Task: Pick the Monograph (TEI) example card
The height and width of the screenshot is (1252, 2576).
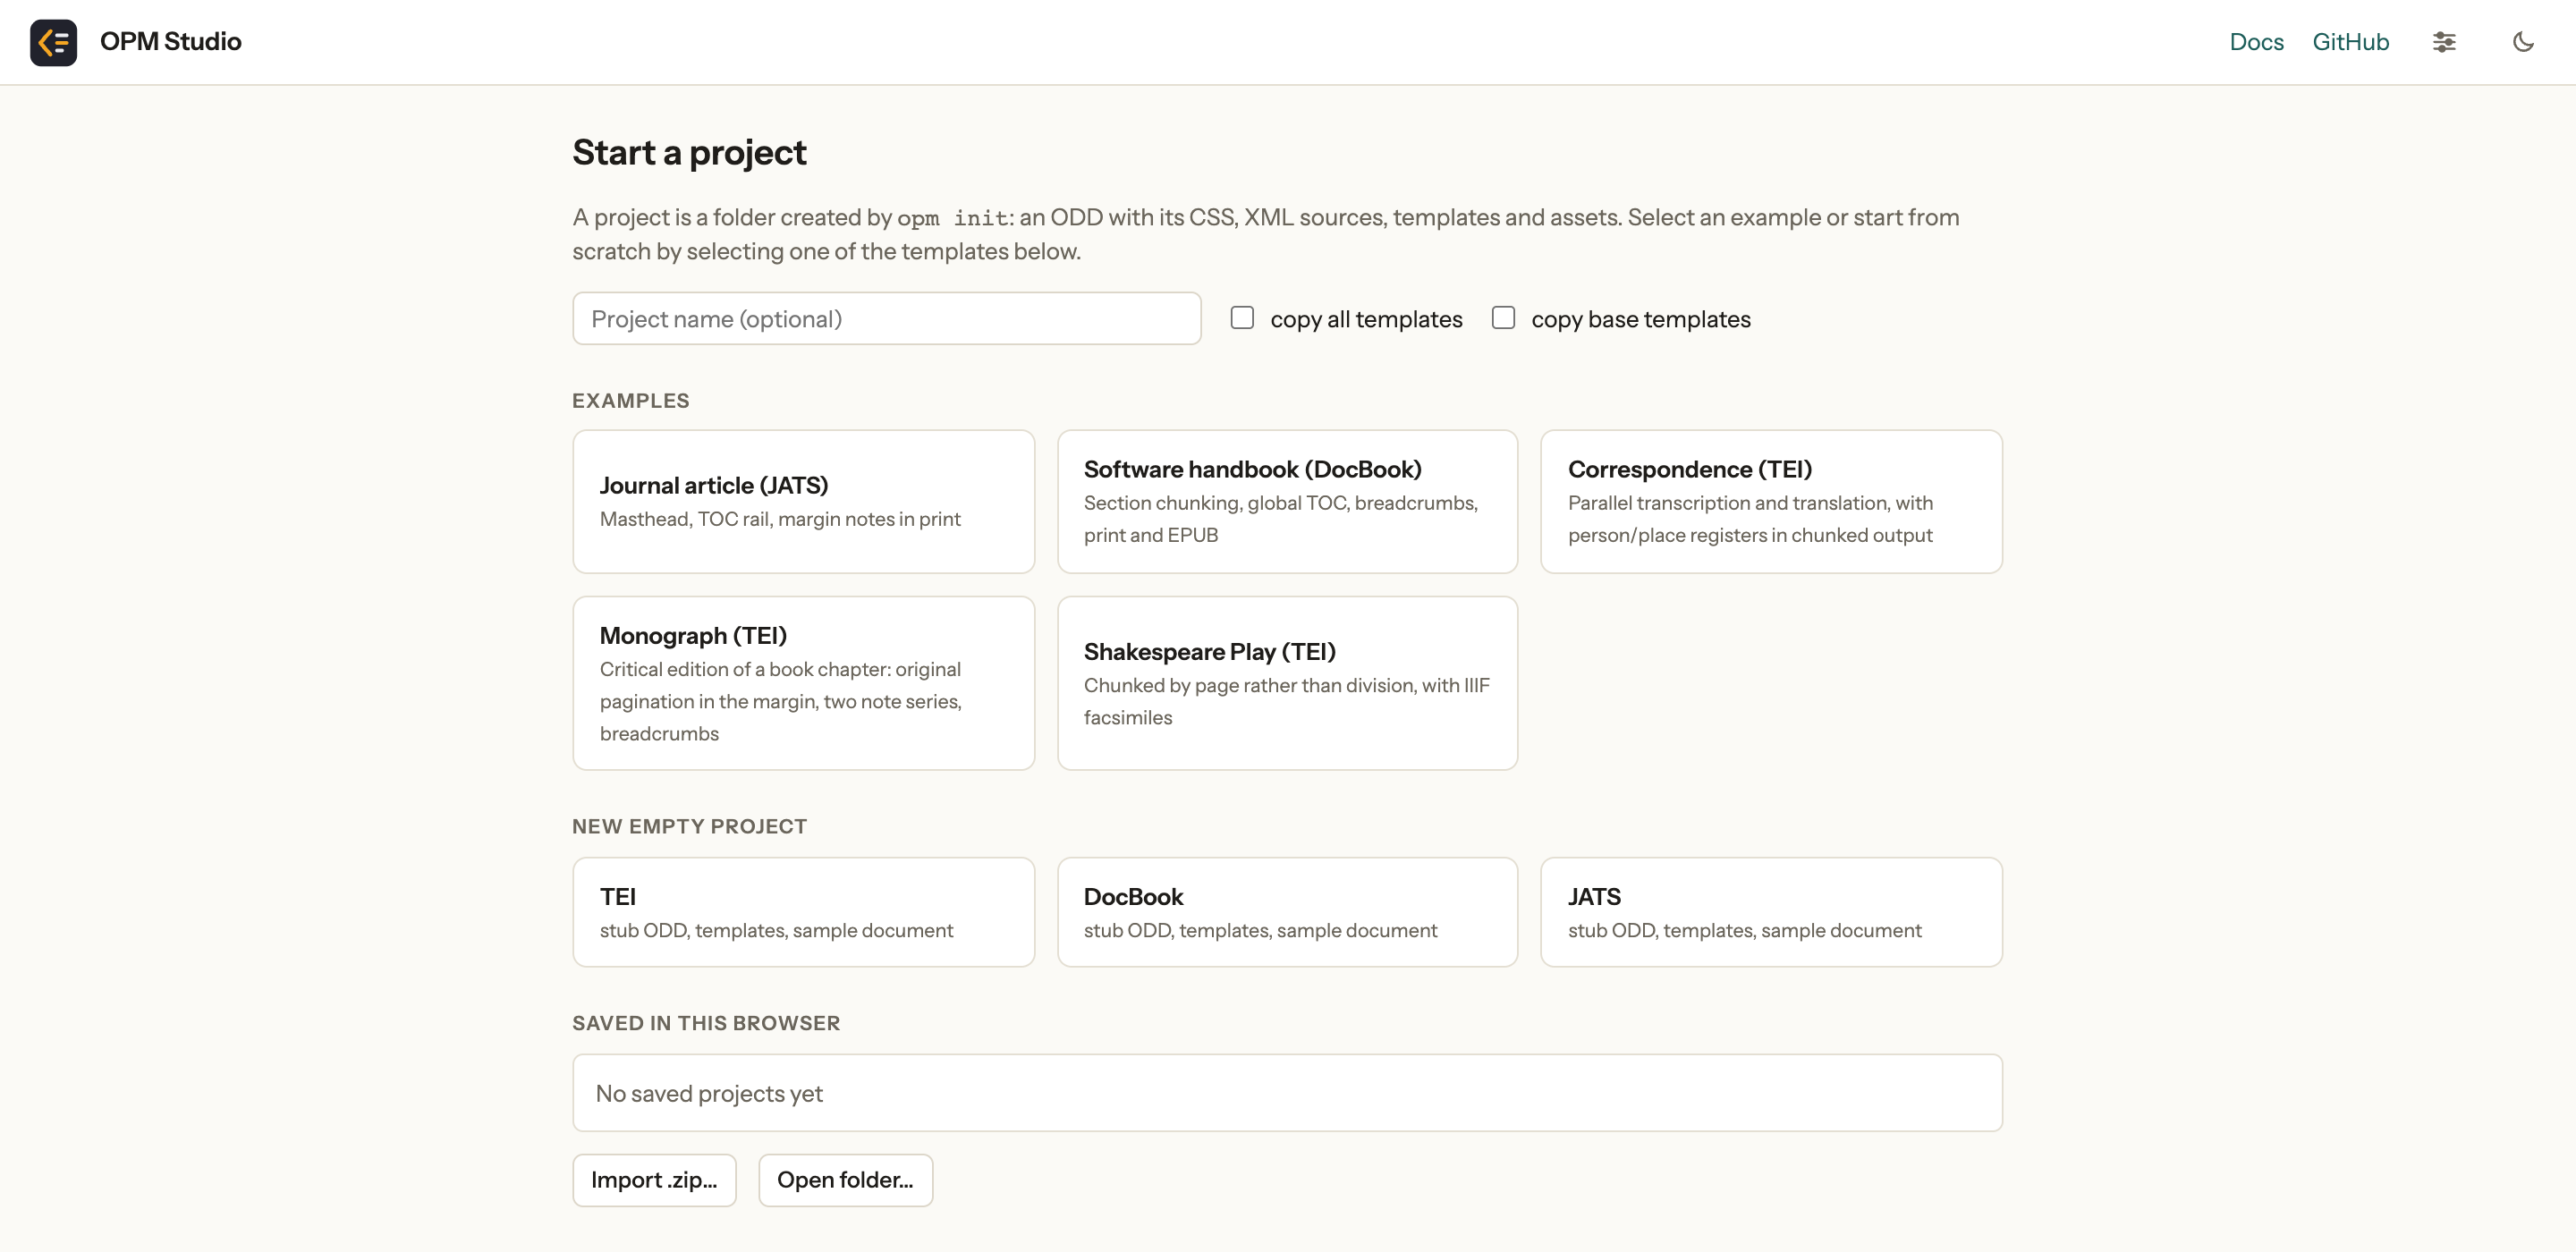Action: click(803, 684)
